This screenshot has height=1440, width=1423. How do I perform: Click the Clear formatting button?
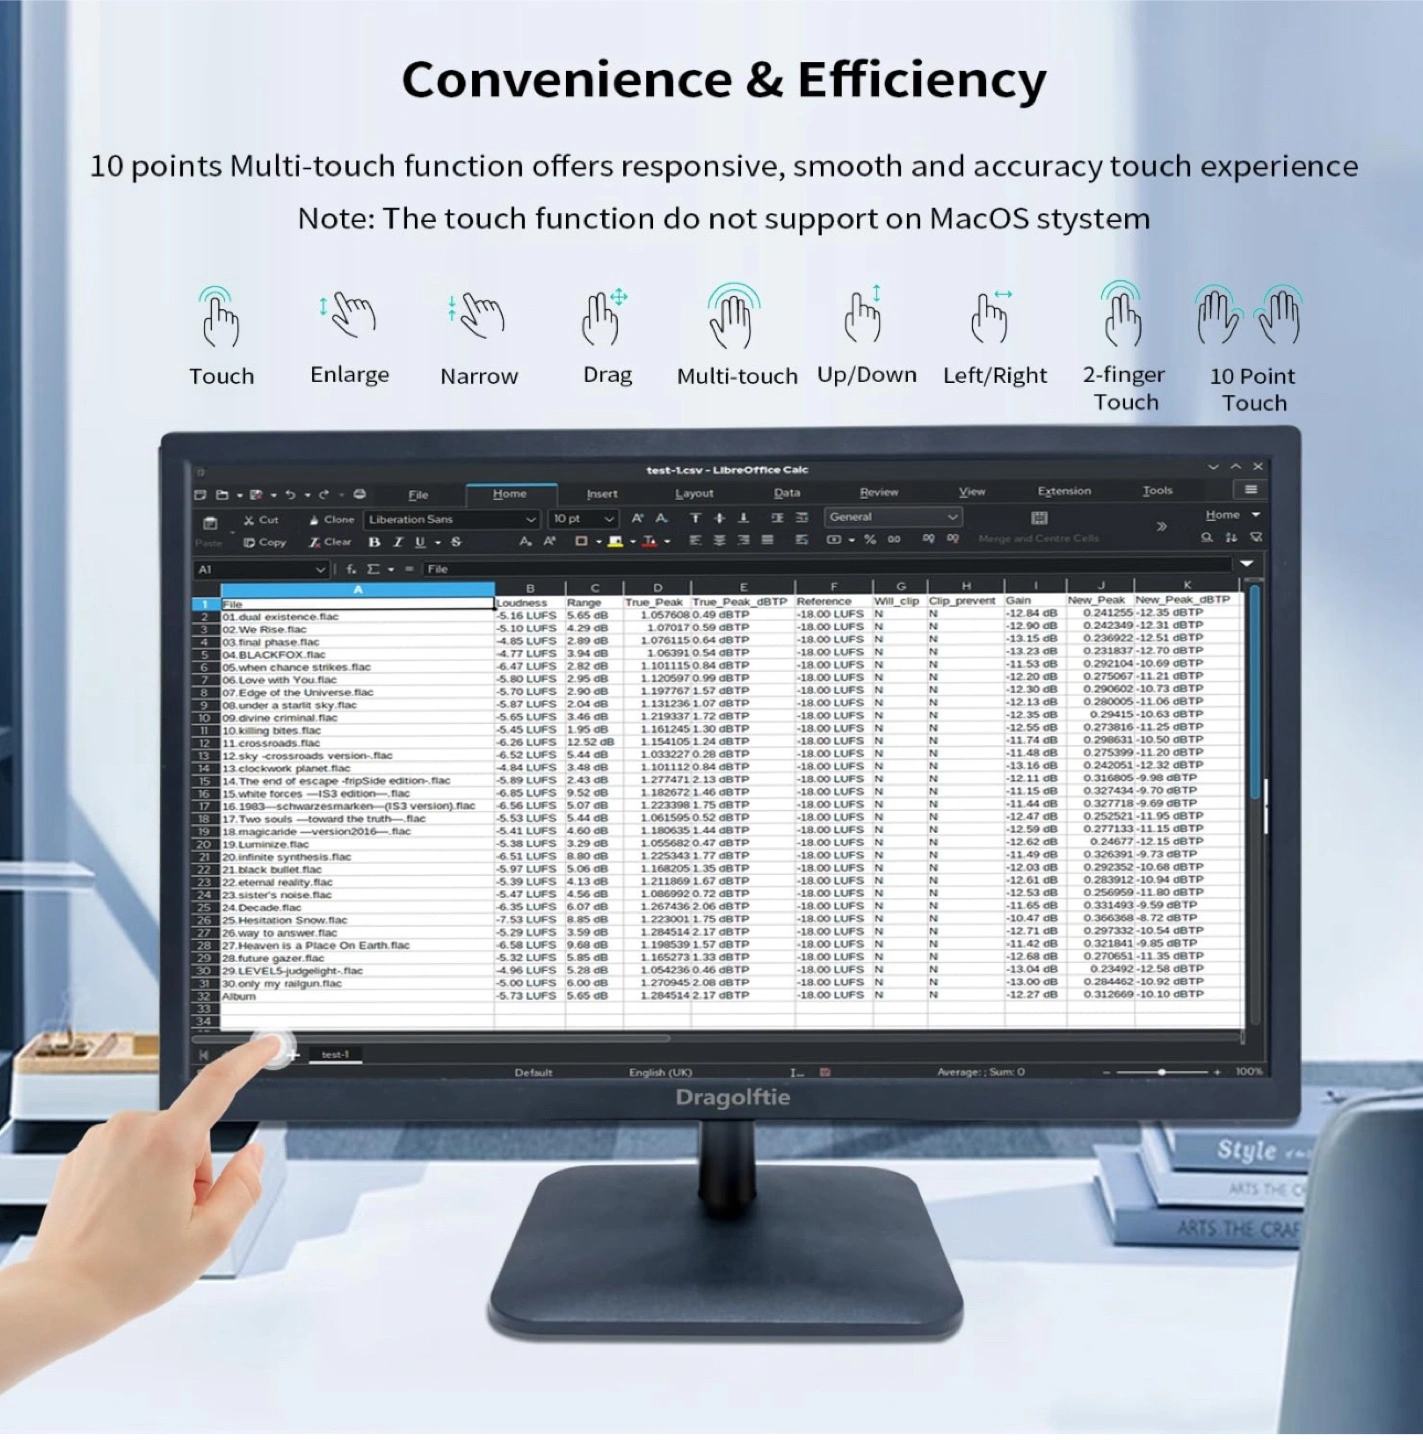tap(330, 542)
